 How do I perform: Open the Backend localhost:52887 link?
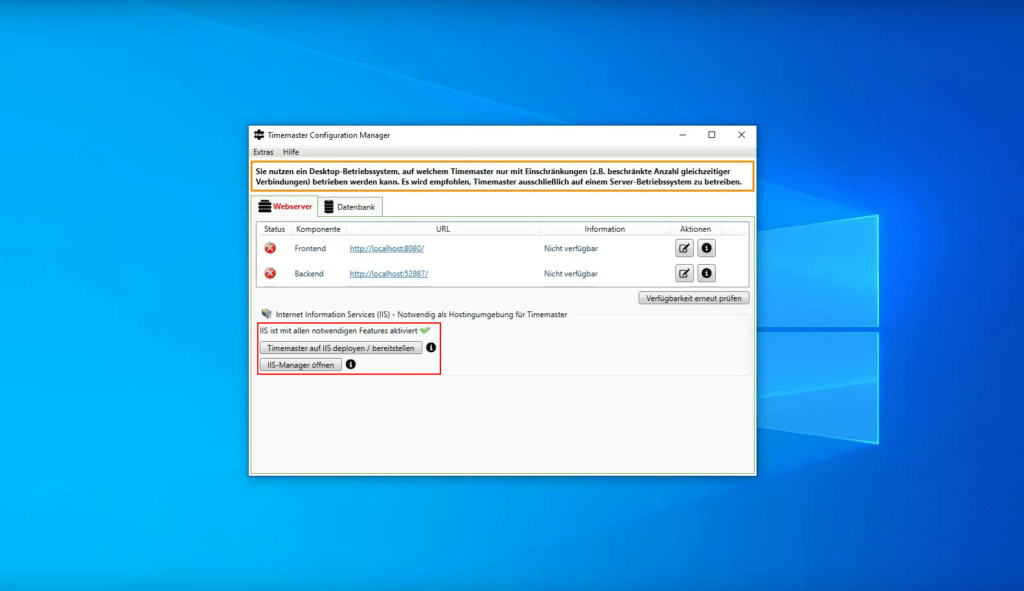coord(389,273)
